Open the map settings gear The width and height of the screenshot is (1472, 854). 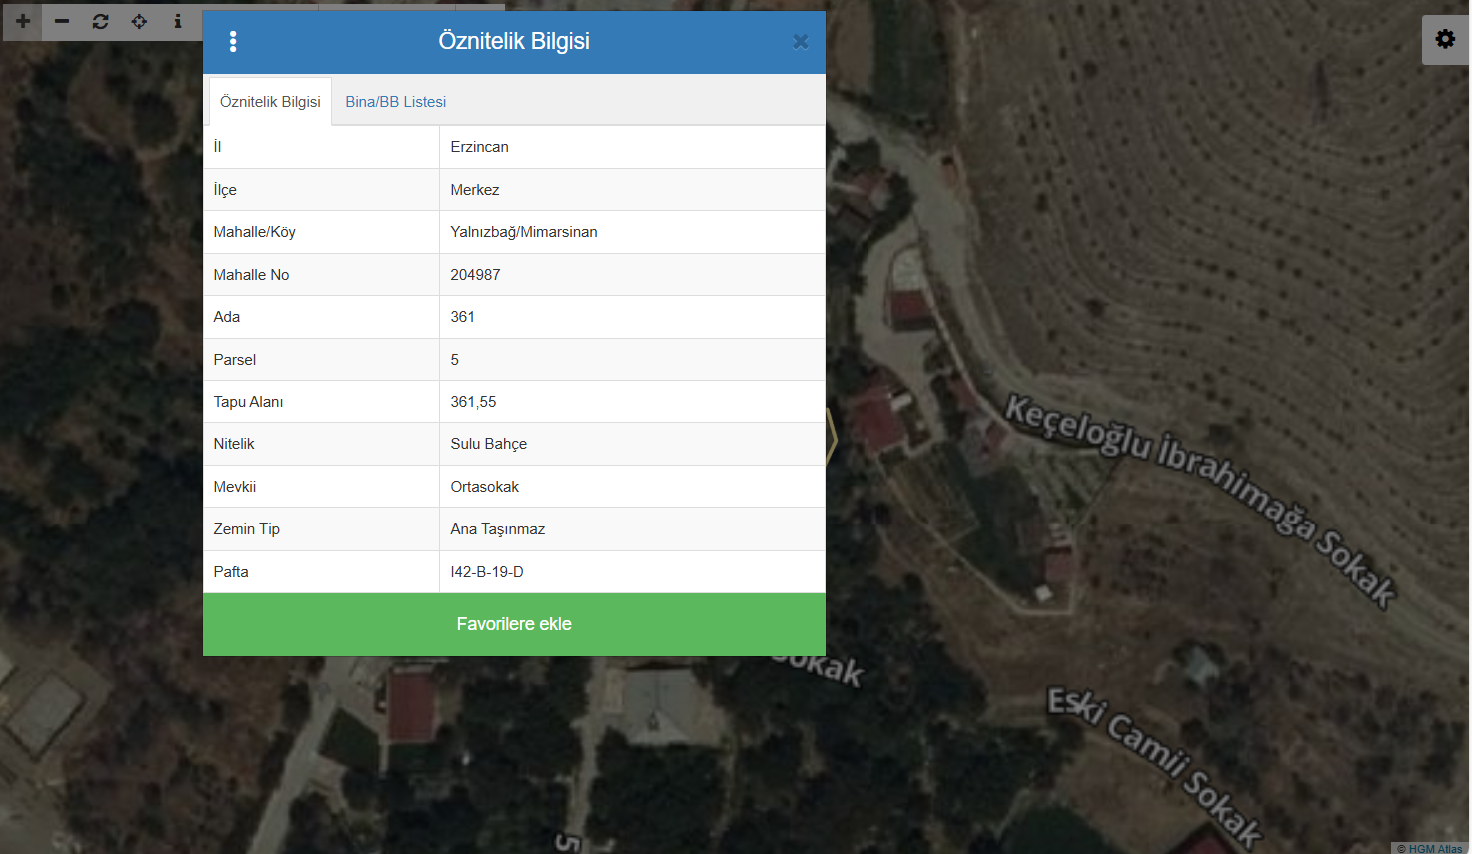(x=1445, y=39)
